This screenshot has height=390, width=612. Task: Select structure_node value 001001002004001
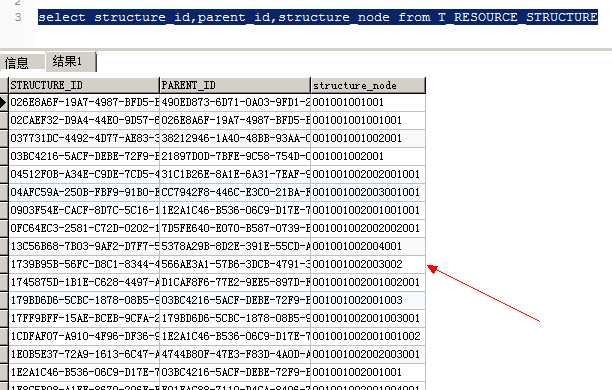pyautogui.click(x=368, y=246)
